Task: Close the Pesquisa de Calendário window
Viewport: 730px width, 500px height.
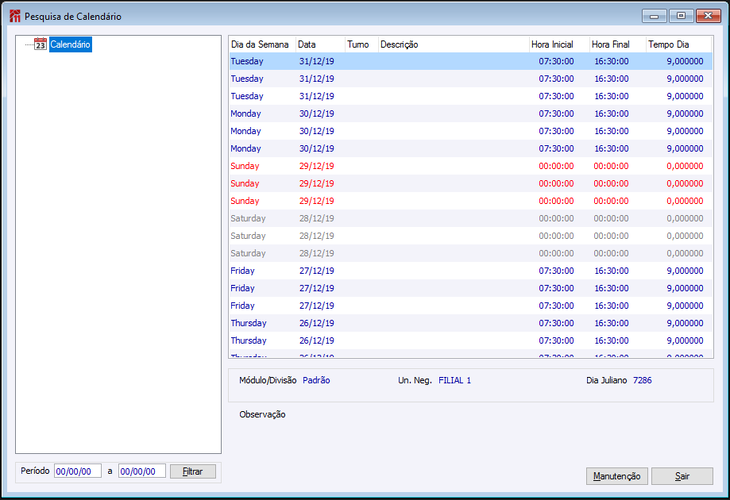Action: click(708, 16)
